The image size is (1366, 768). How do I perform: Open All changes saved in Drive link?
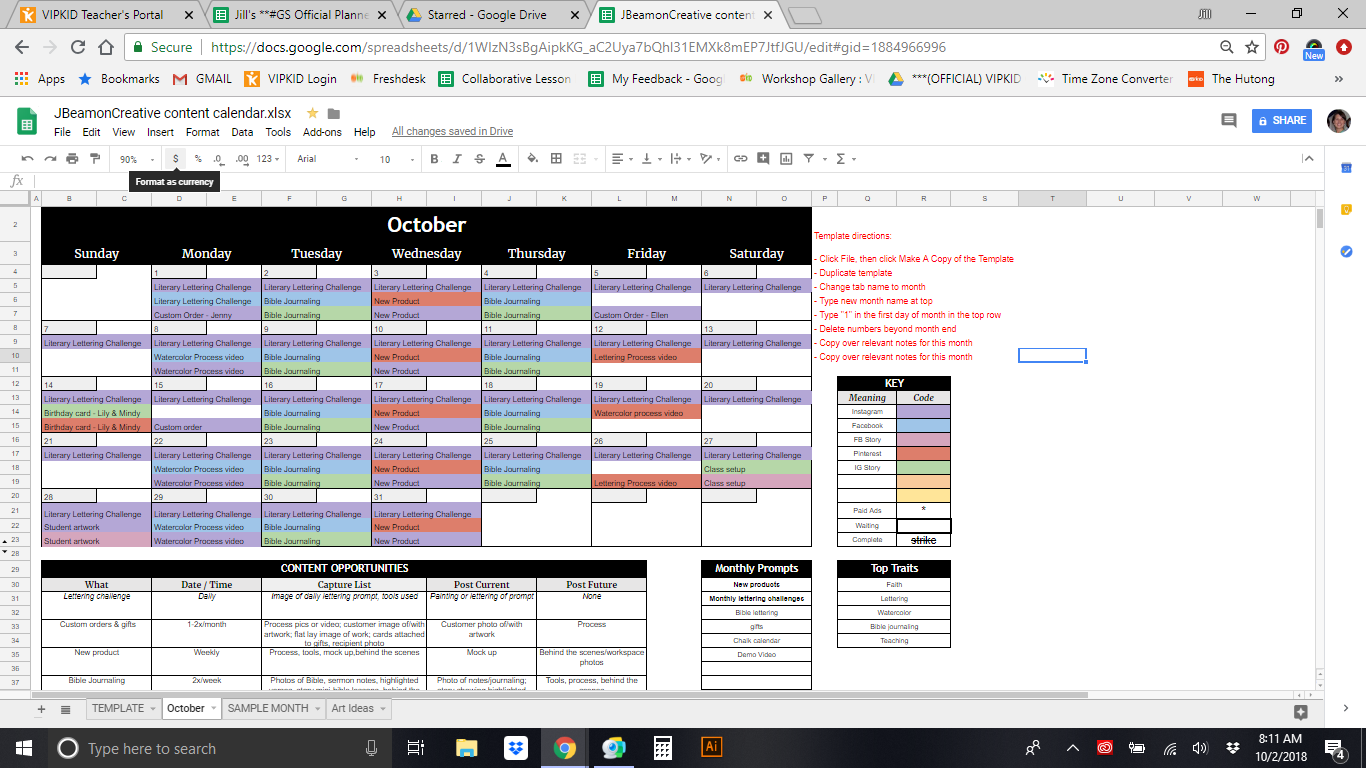click(x=452, y=132)
